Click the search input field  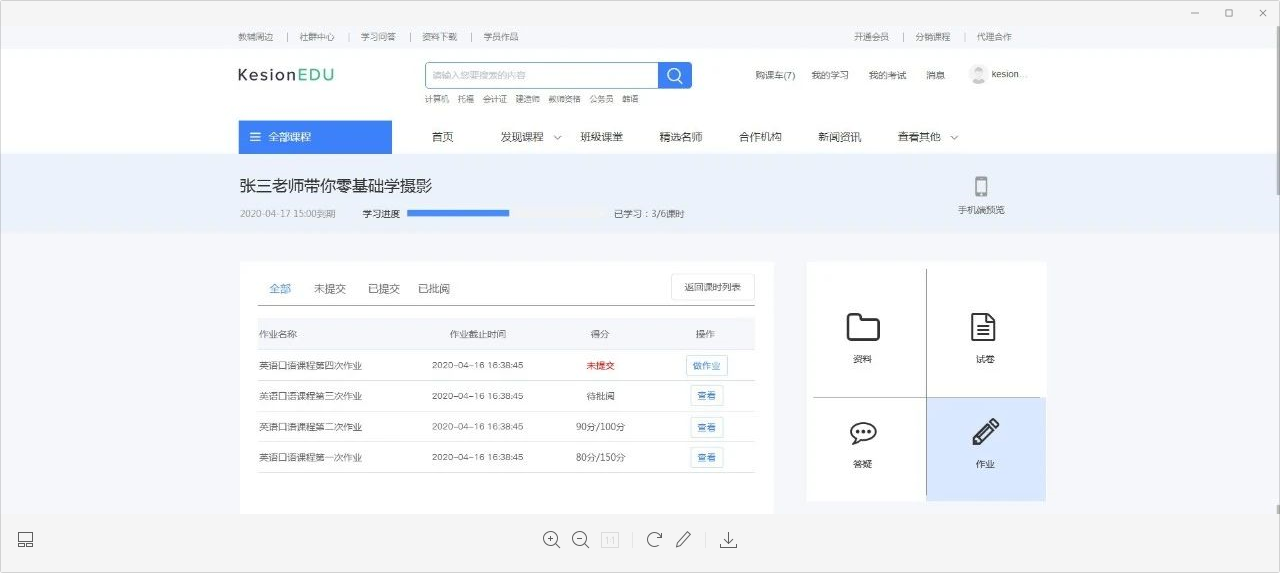tap(540, 76)
